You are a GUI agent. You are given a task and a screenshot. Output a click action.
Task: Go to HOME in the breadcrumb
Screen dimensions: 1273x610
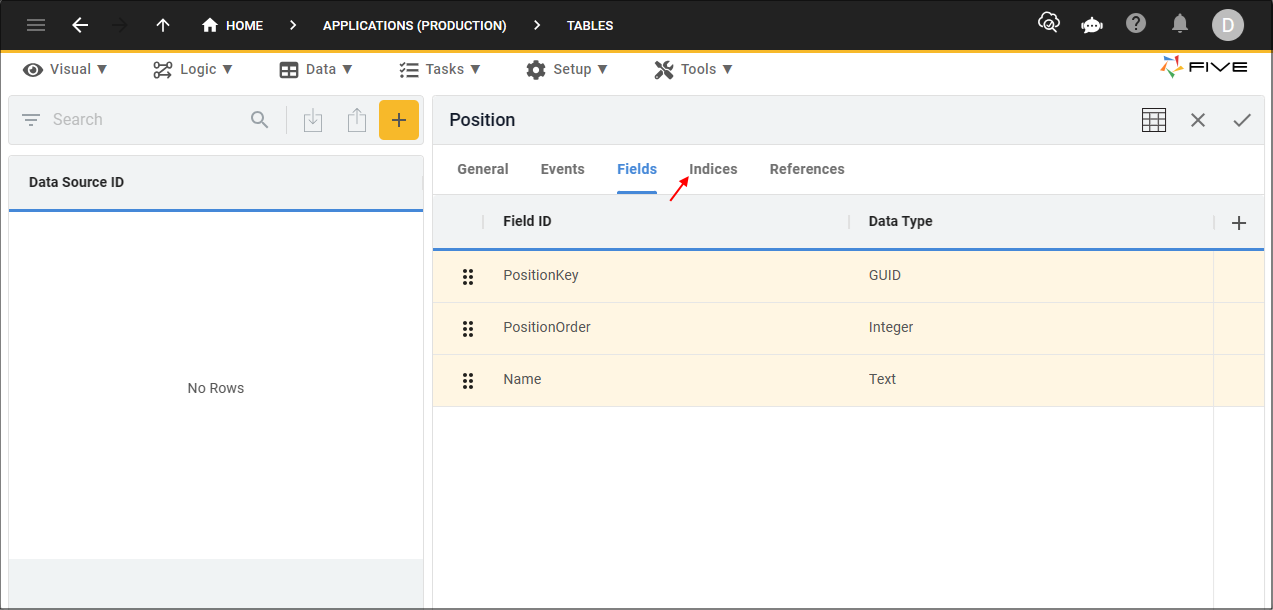pyautogui.click(x=233, y=25)
